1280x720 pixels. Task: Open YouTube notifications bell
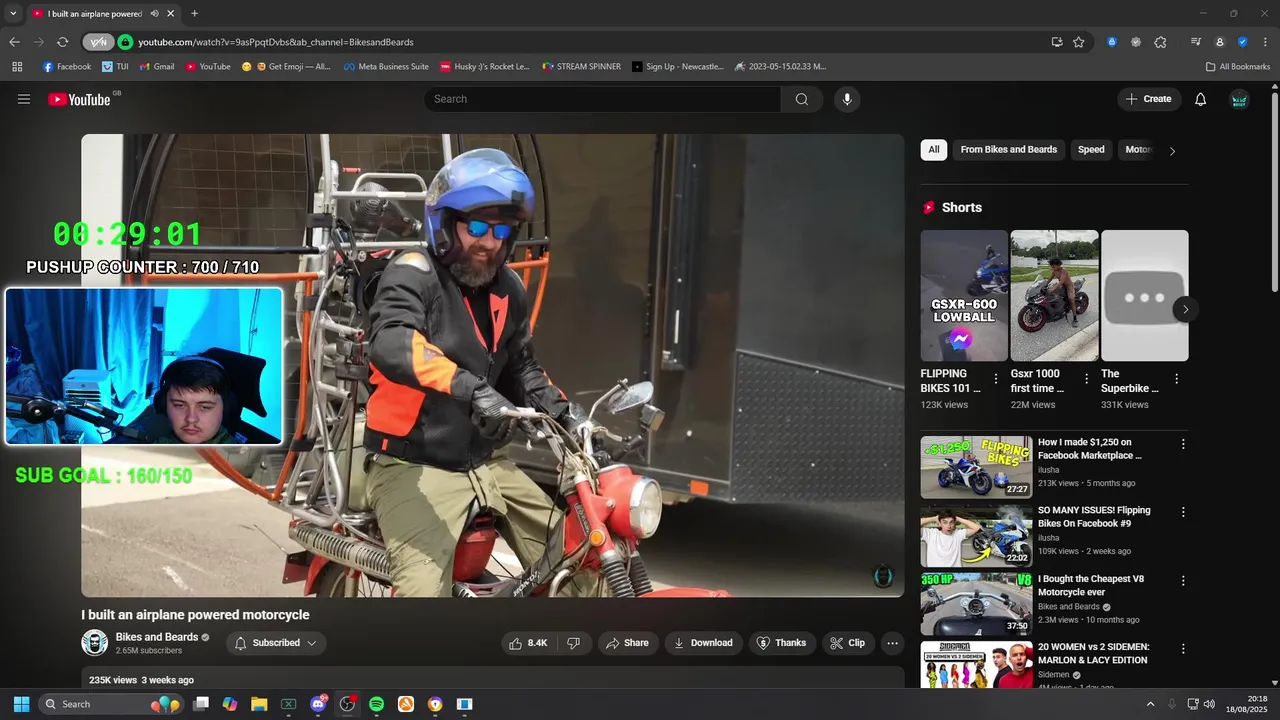tap(1201, 99)
